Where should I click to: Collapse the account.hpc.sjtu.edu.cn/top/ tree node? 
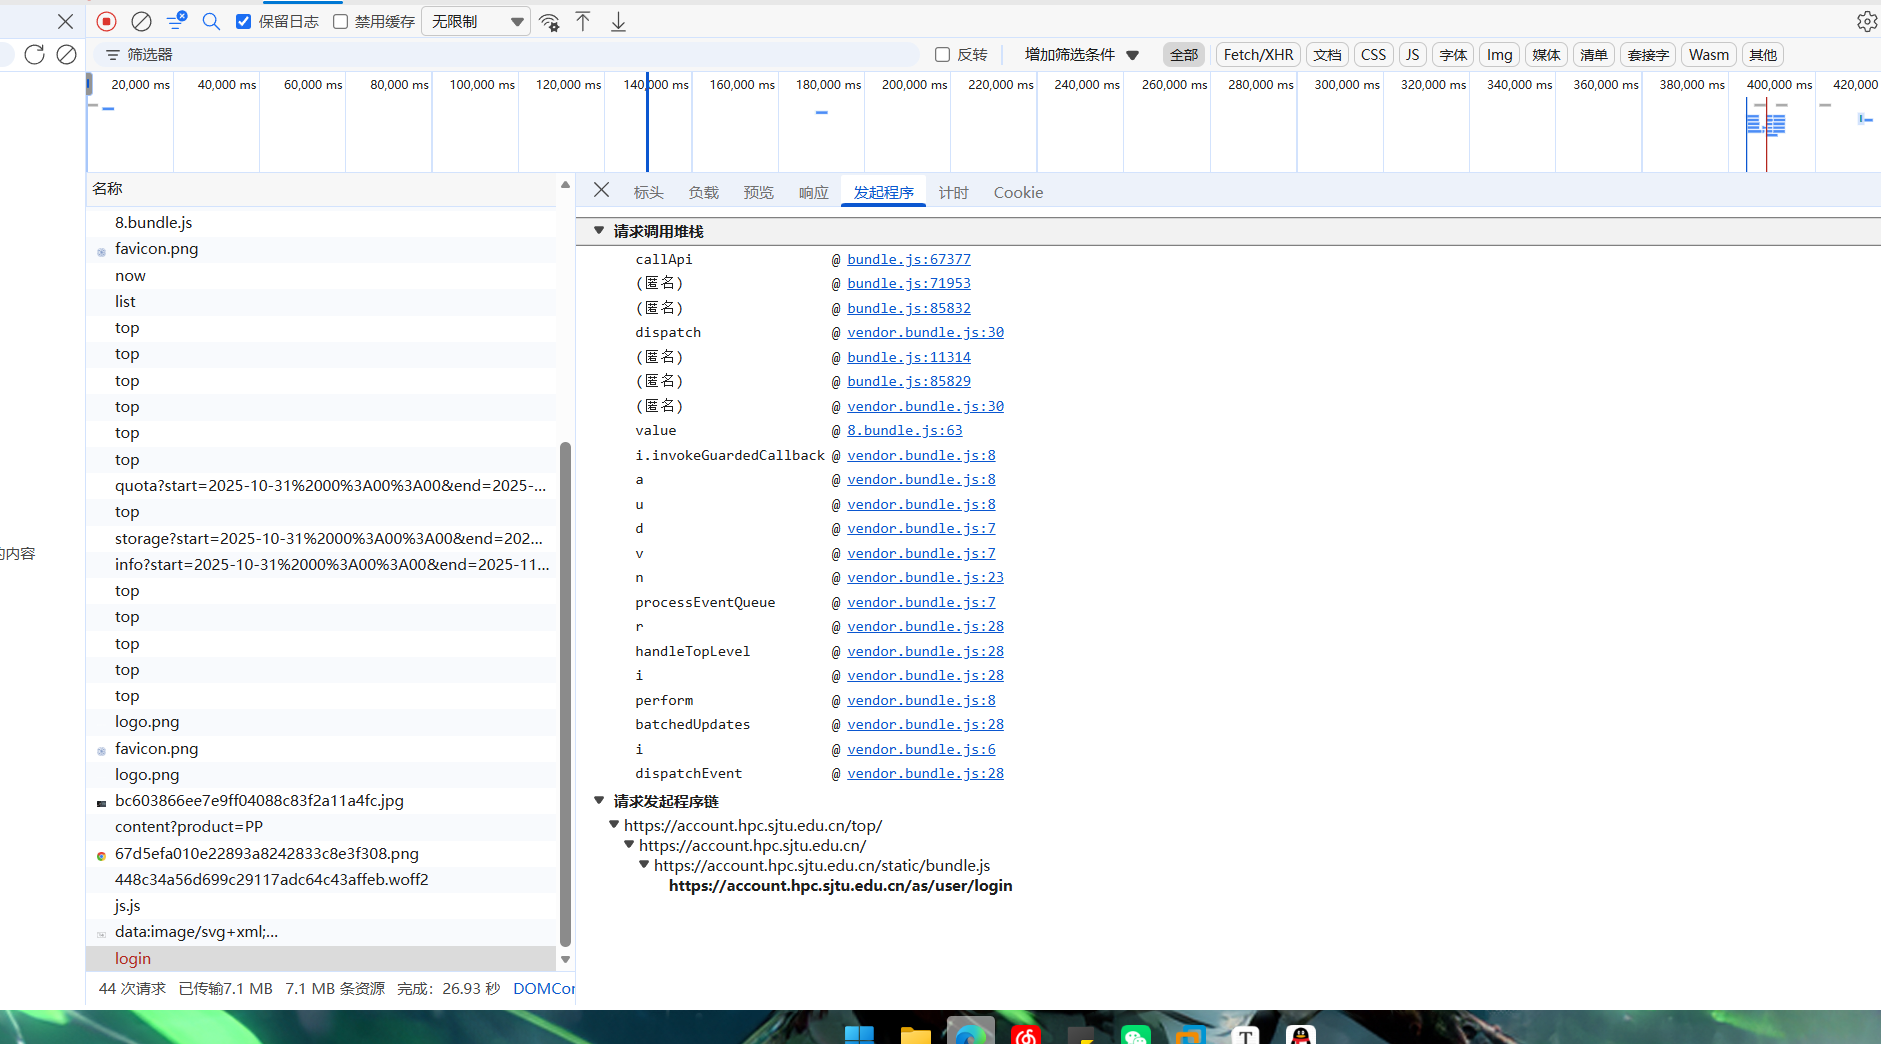[614, 825]
